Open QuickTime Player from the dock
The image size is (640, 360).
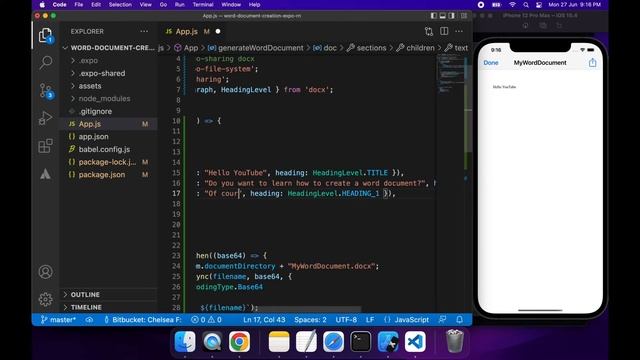point(212,341)
